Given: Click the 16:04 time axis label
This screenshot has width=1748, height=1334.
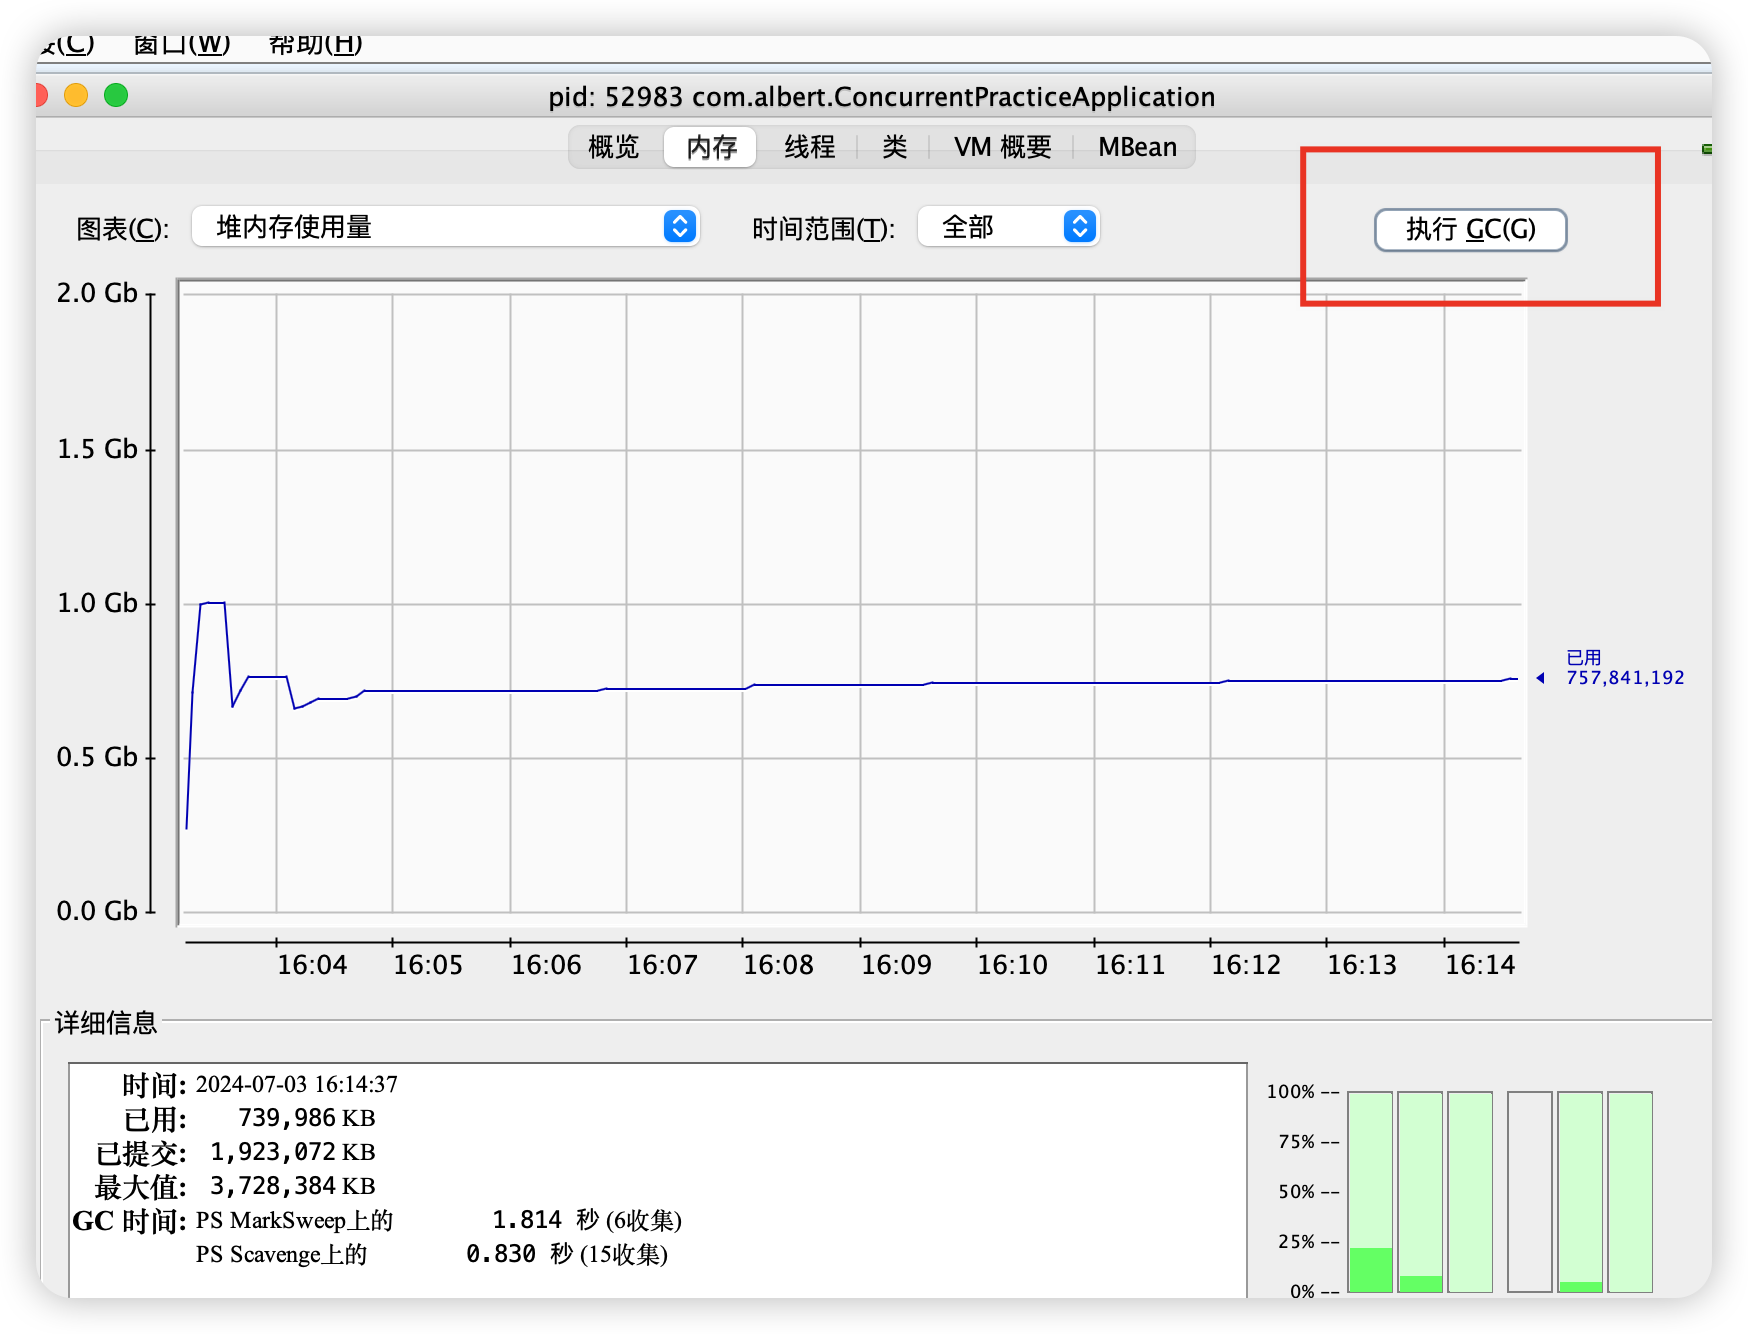Looking at the screenshot, I should [x=312, y=965].
